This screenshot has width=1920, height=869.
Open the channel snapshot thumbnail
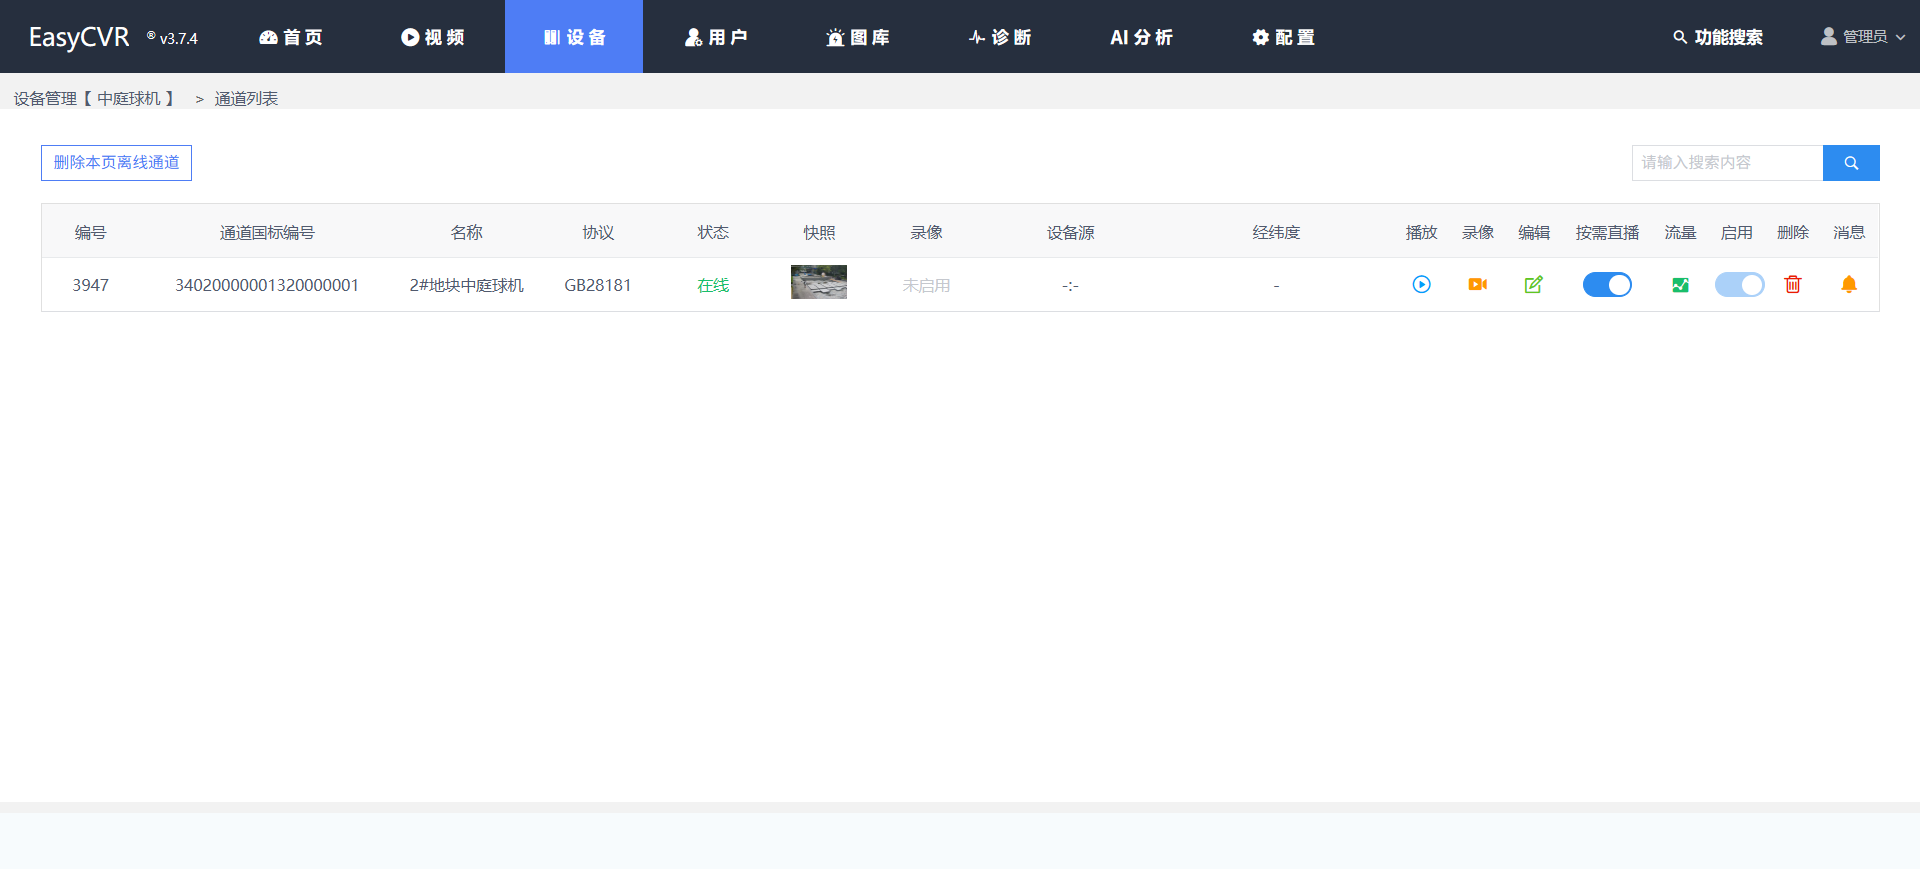tap(818, 283)
